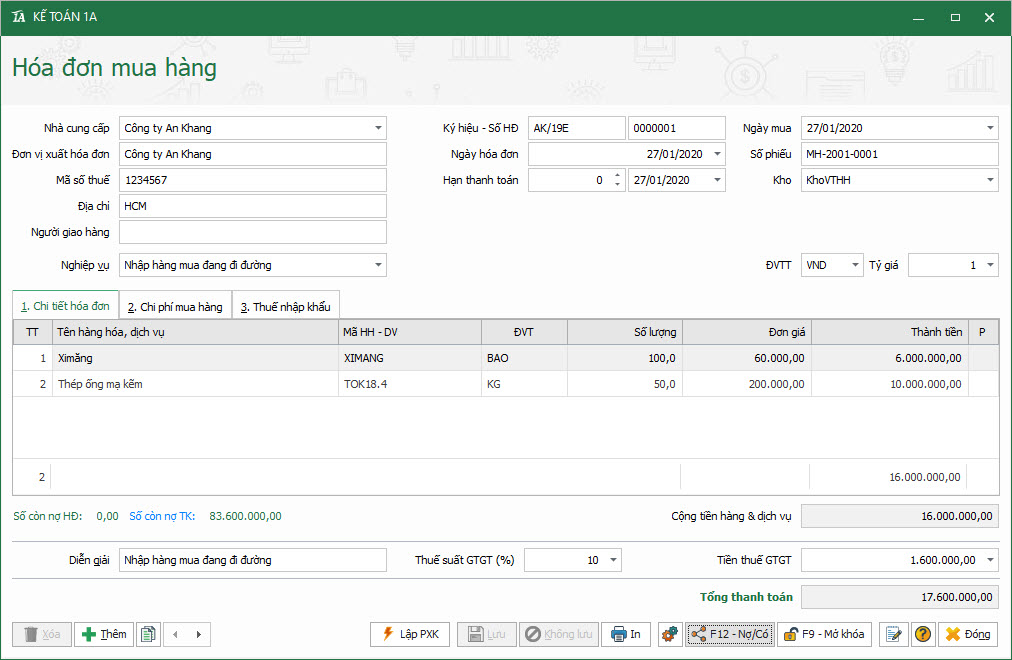Click Thành tiền column header
Image resolution: width=1012 pixels, height=660 pixels.
(890, 332)
